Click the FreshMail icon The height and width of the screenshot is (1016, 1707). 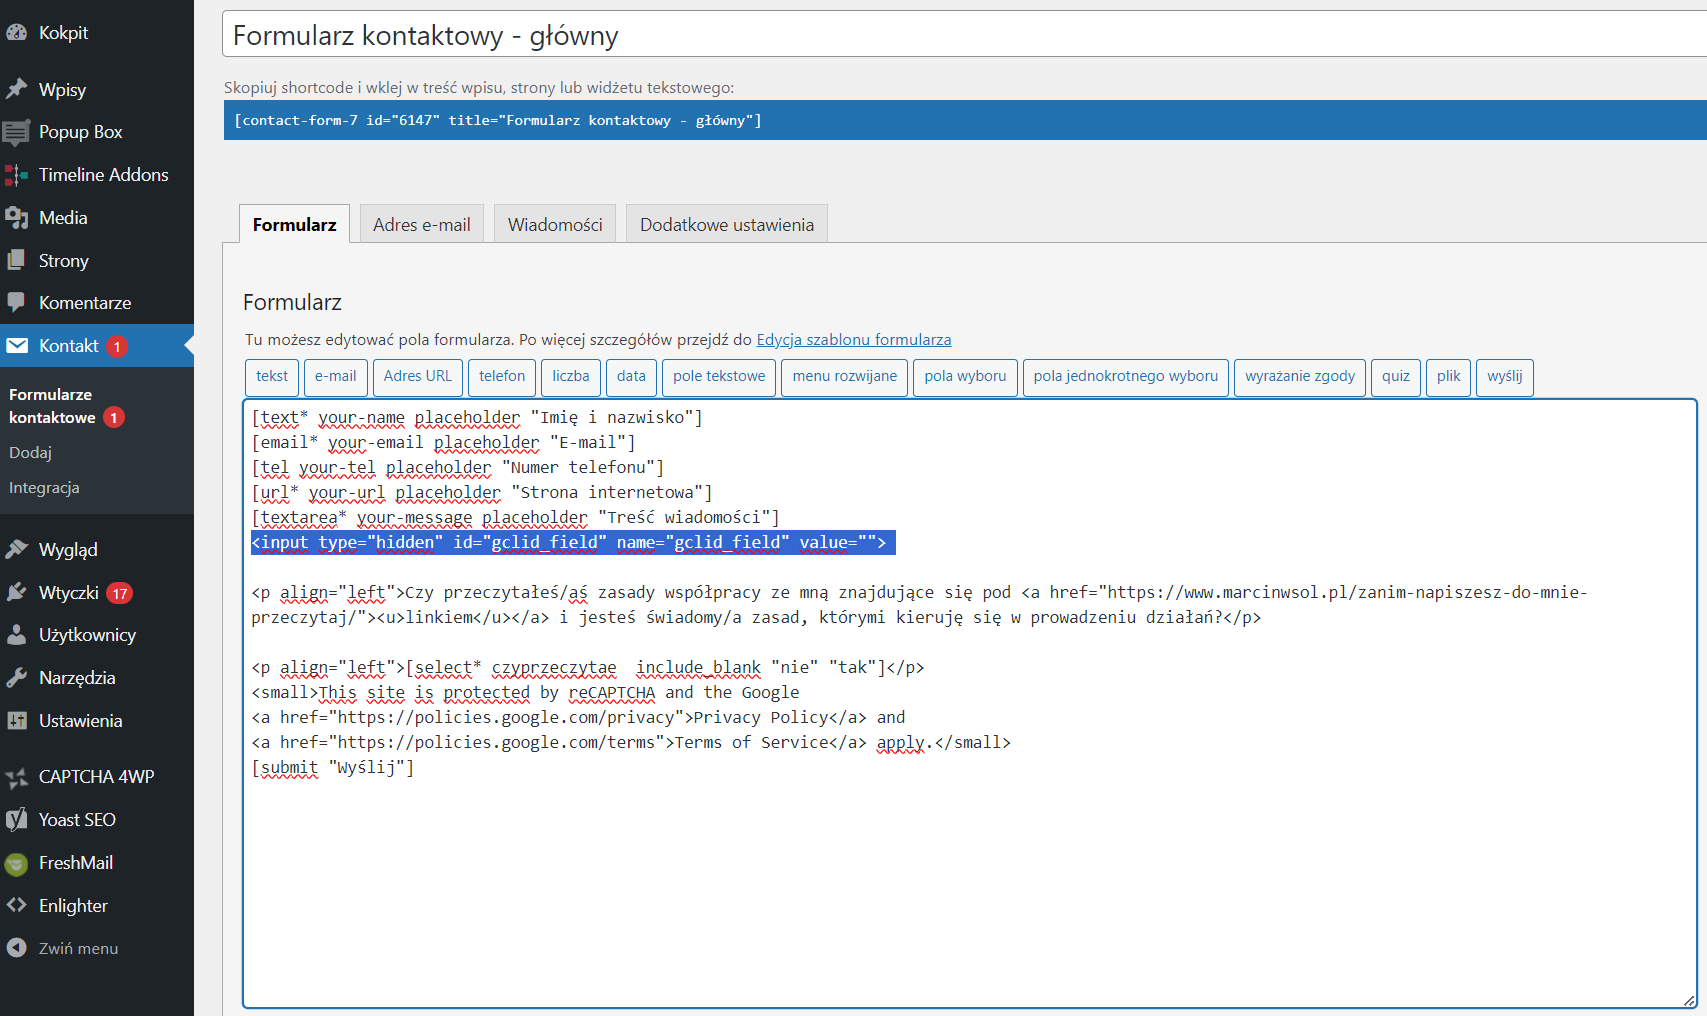pyautogui.click(x=16, y=863)
